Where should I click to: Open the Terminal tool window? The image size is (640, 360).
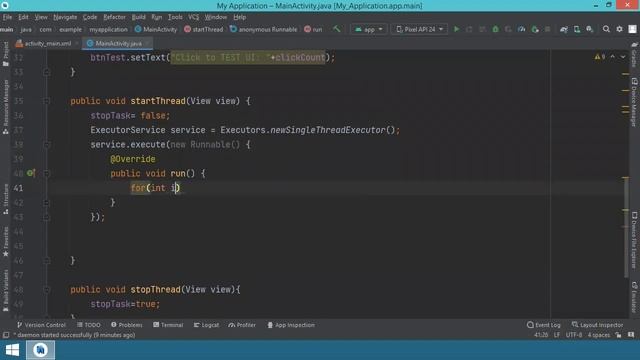click(168, 325)
